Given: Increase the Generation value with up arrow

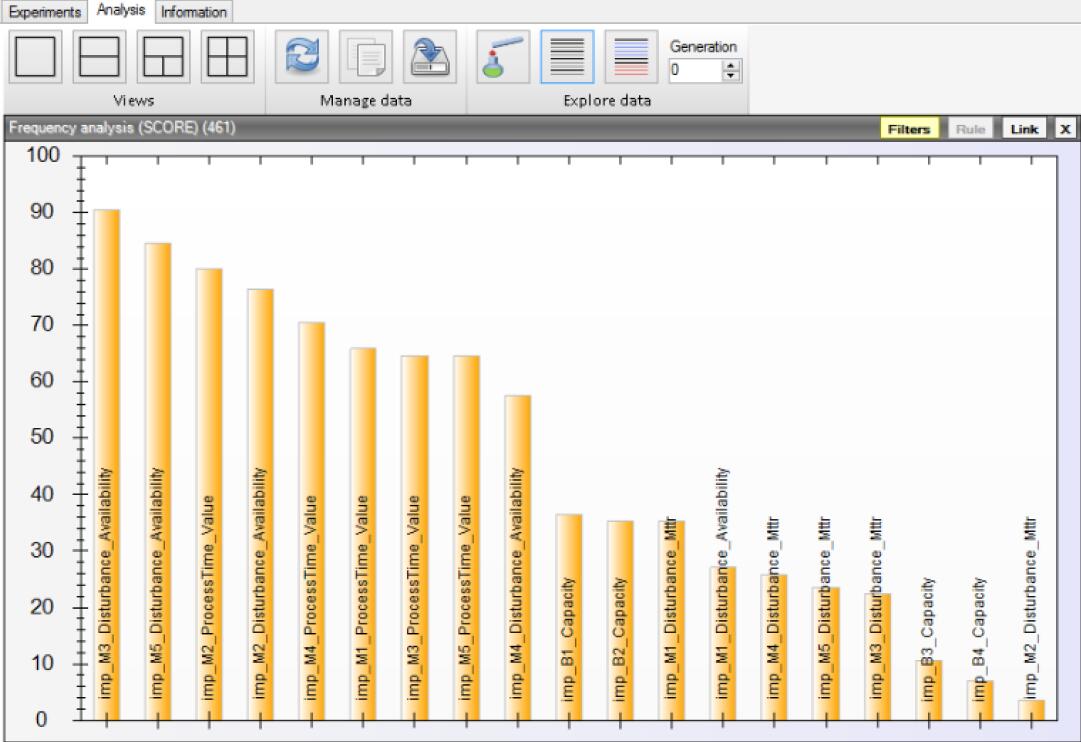Looking at the screenshot, I should pos(731,65).
